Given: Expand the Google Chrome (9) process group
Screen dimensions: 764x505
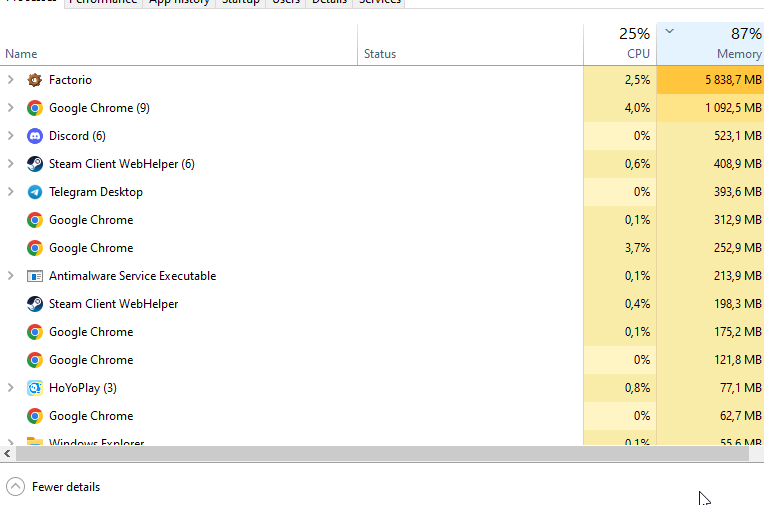Looking at the screenshot, I should tap(10, 108).
